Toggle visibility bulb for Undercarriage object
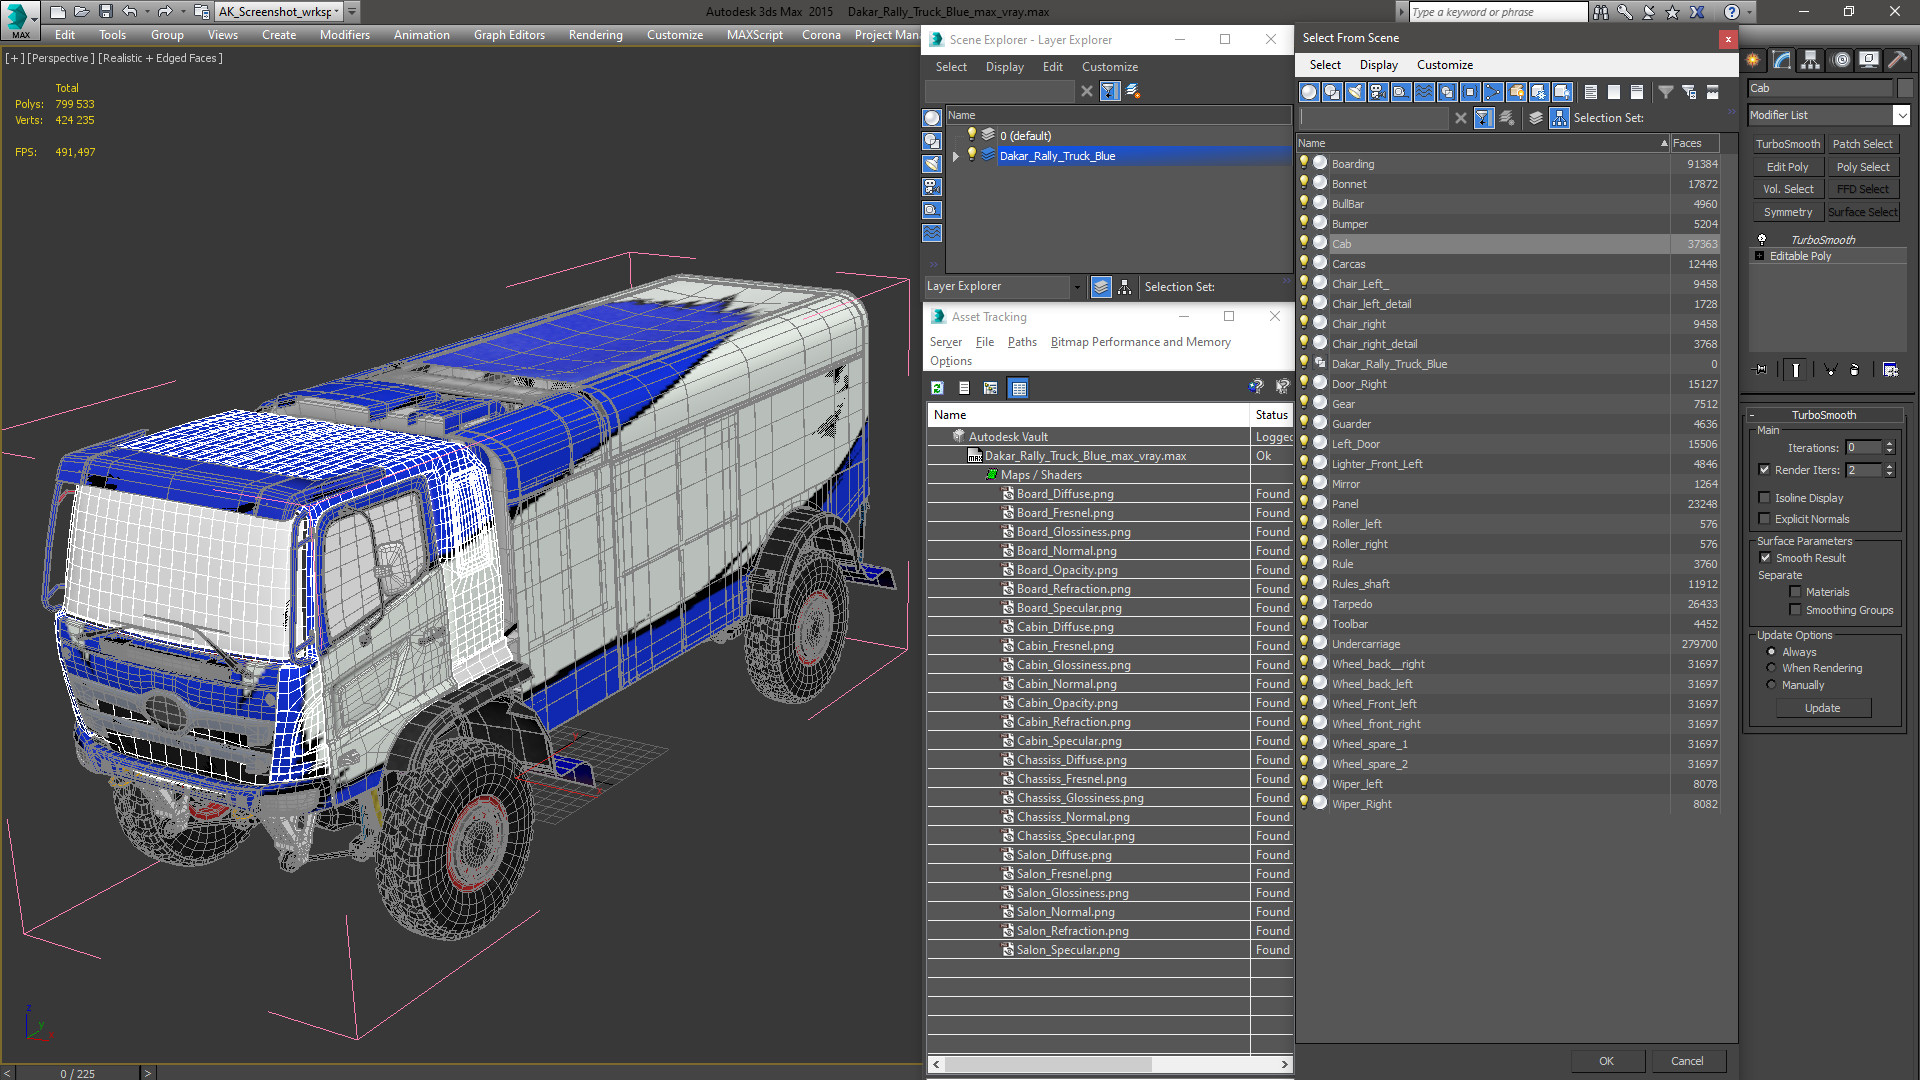1920x1080 pixels. point(1304,643)
